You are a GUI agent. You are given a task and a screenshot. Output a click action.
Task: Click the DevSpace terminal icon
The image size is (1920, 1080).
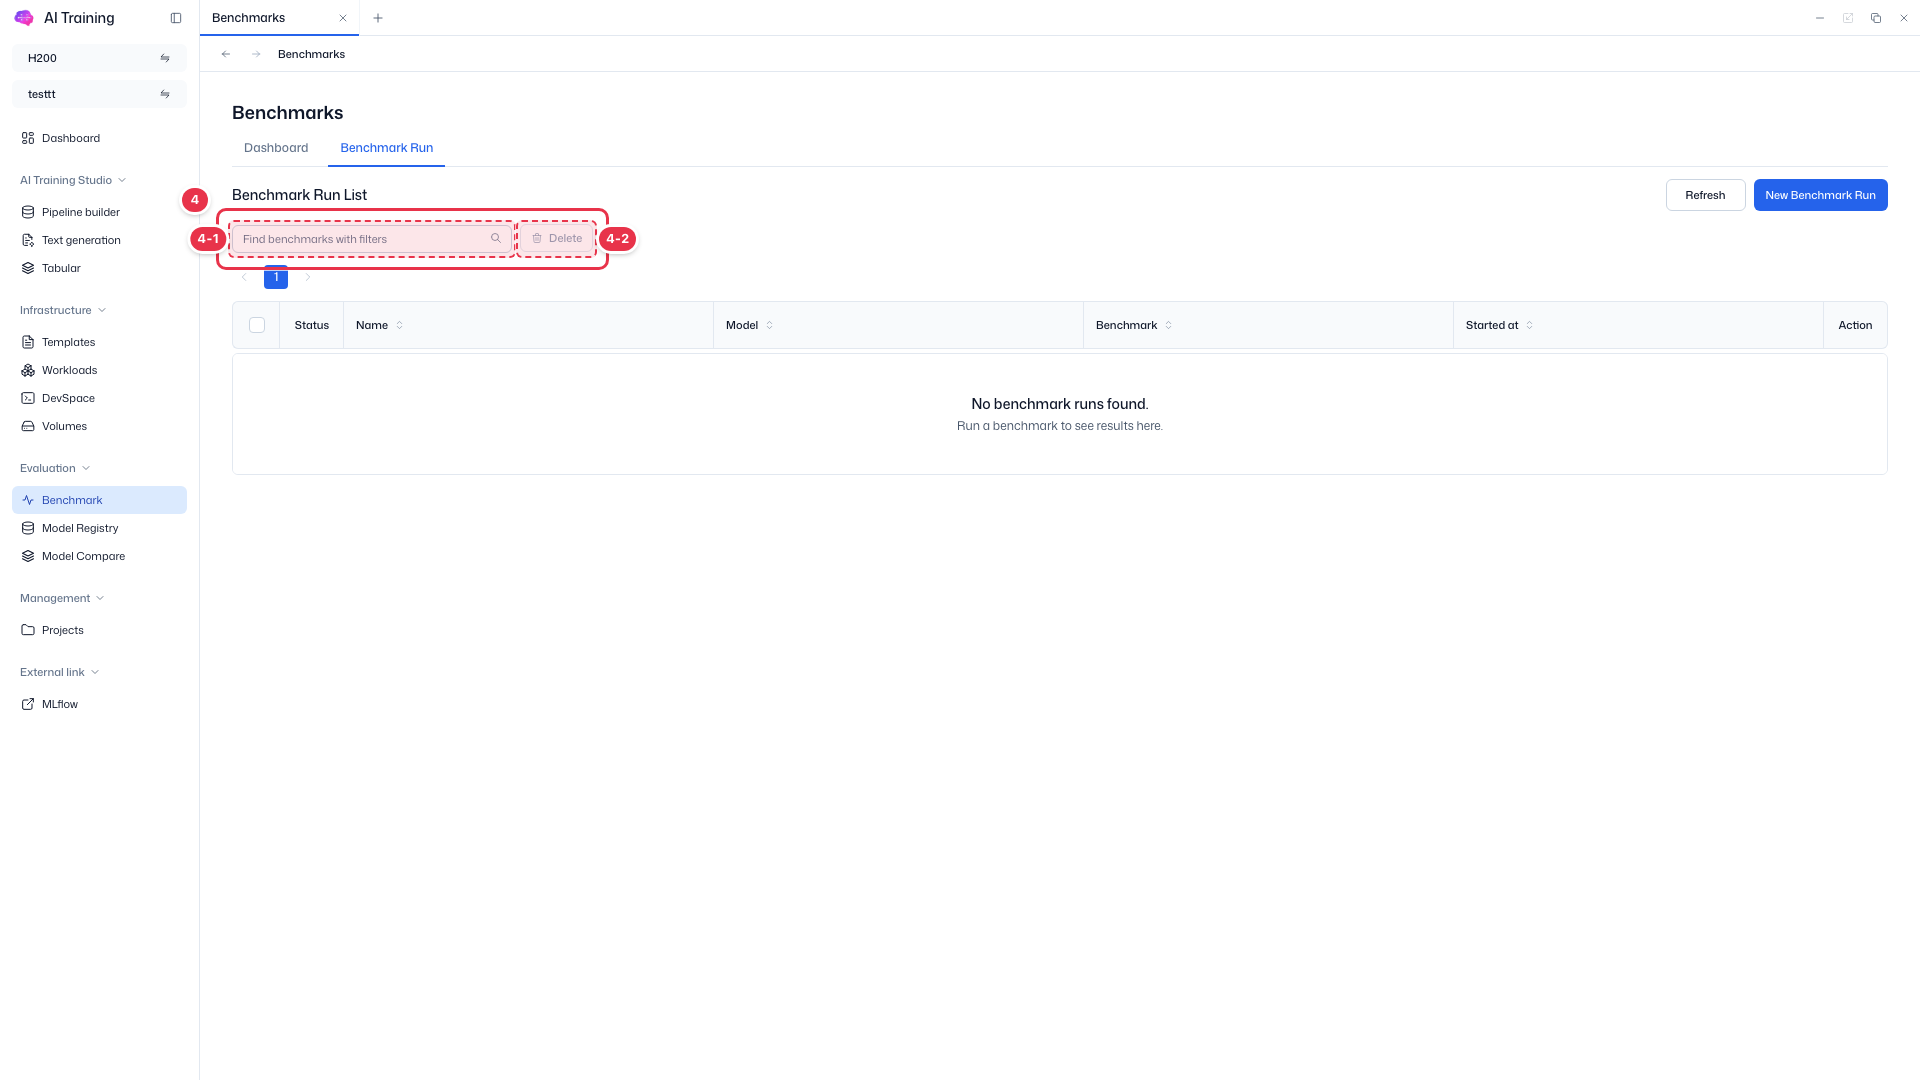(x=28, y=398)
